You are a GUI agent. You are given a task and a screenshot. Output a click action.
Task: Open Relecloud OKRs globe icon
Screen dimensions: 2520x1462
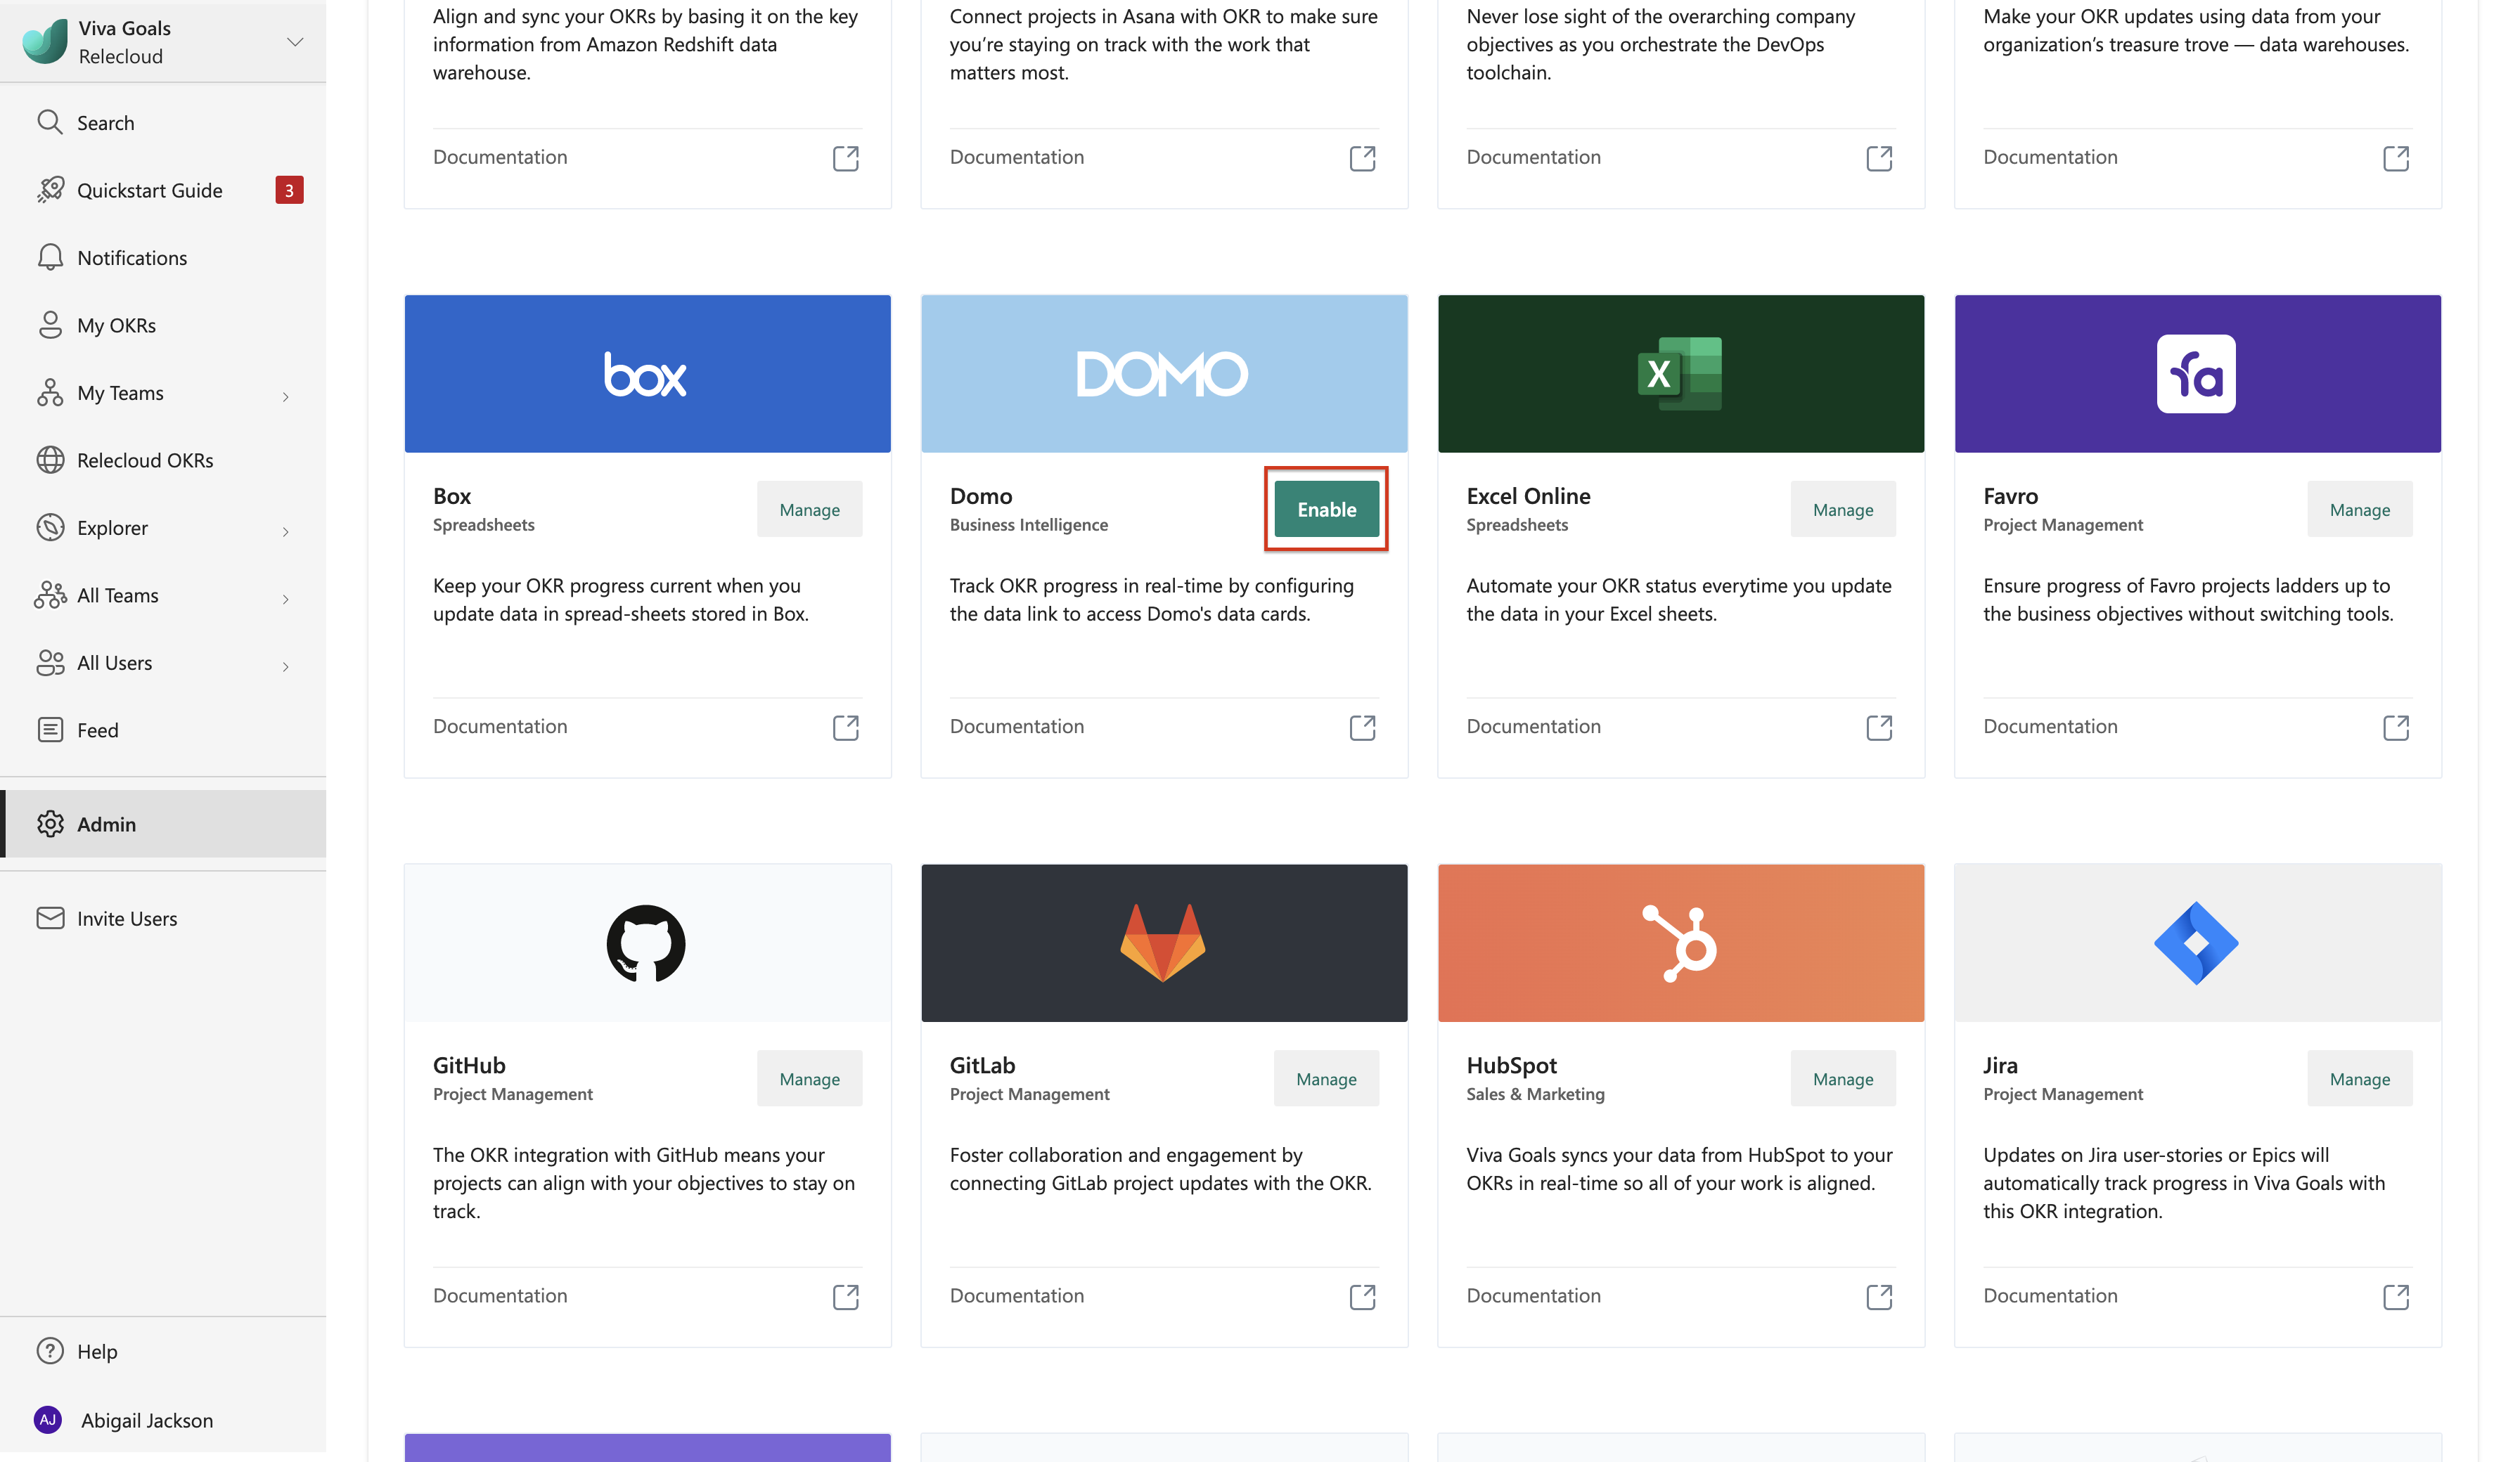[50, 460]
